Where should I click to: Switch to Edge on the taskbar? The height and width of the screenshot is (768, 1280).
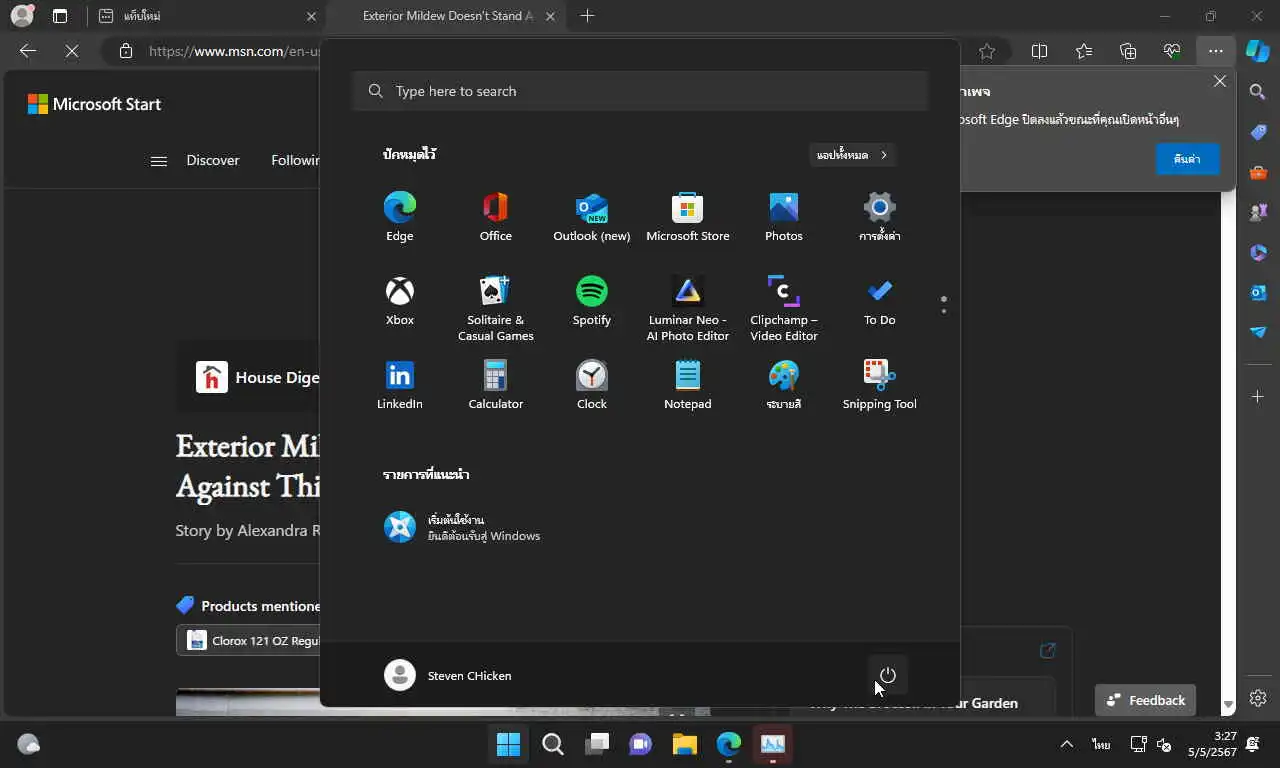pyautogui.click(x=728, y=744)
